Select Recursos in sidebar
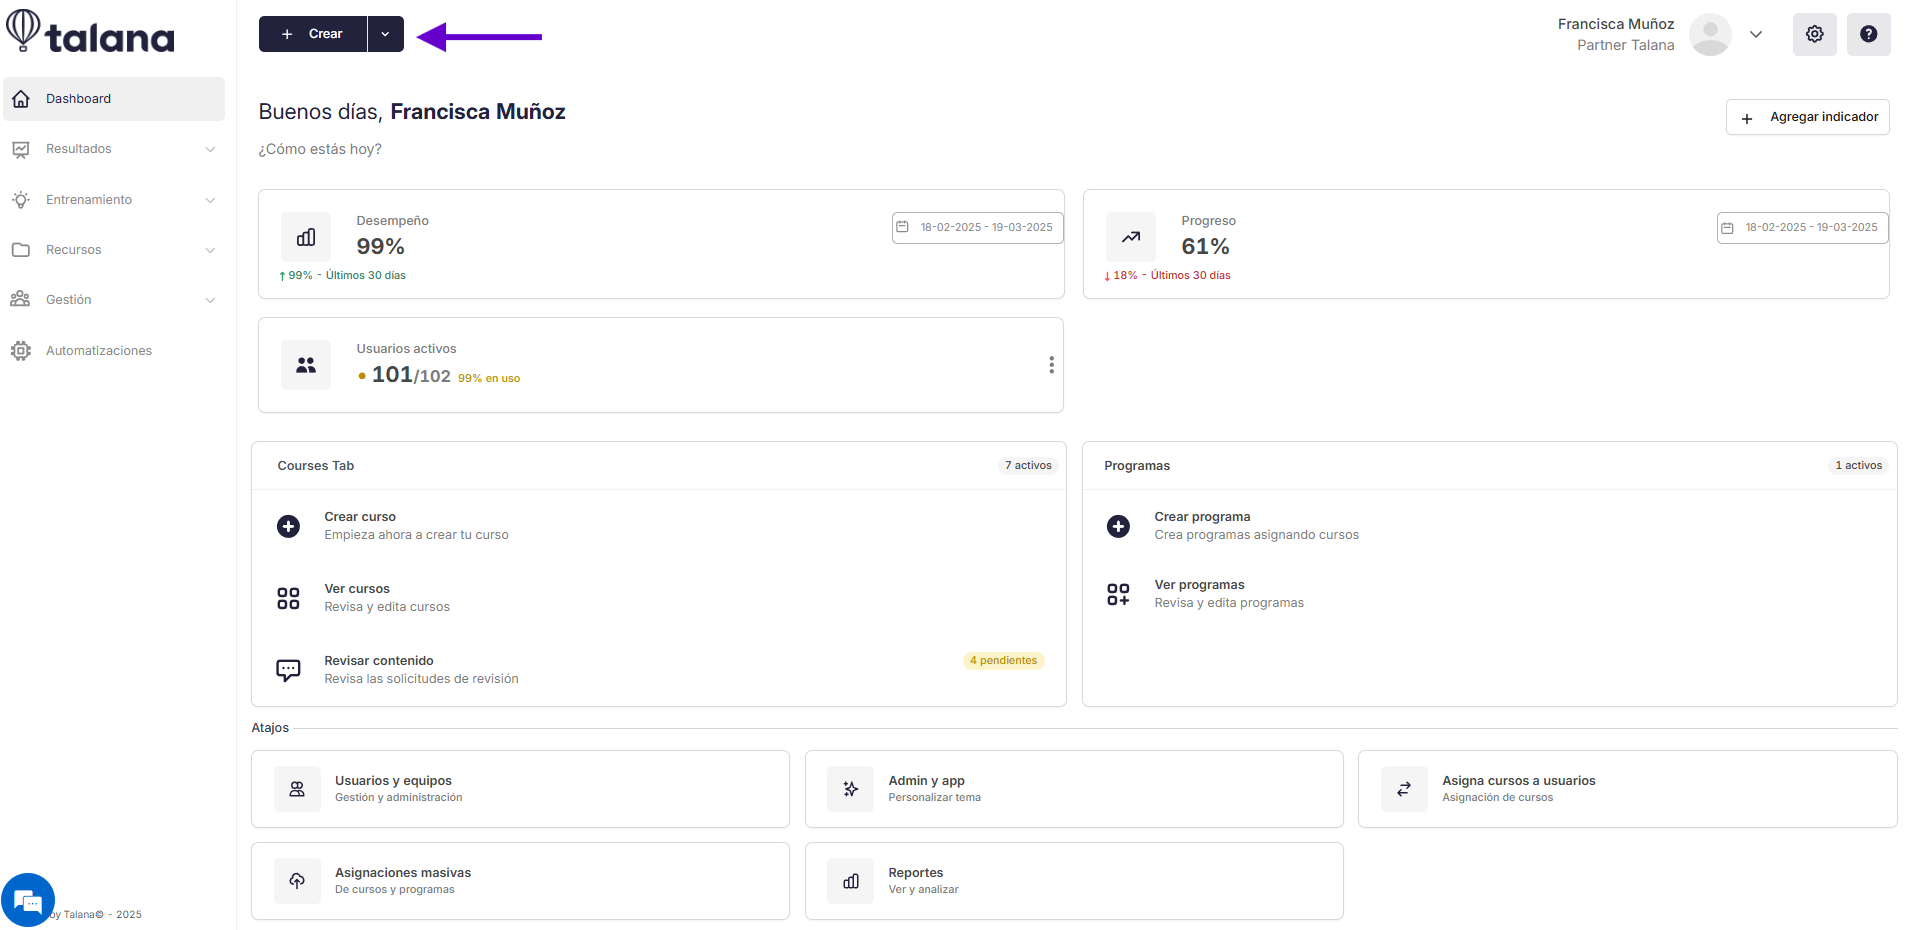Image resolution: width=1906 pixels, height=930 pixels. pos(114,250)
